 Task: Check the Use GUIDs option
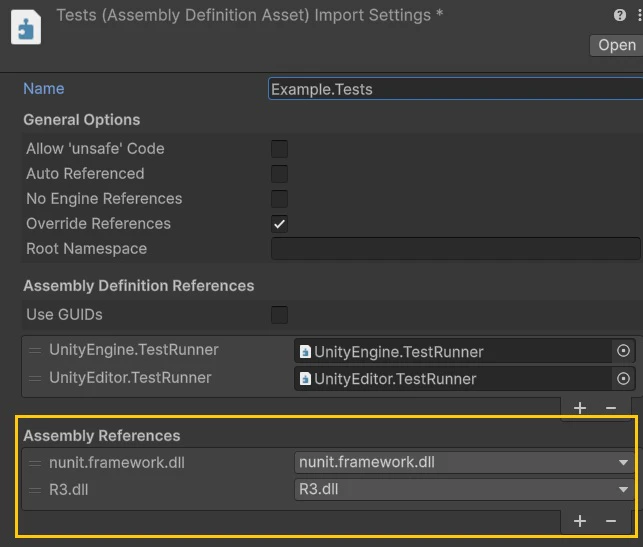pos(279,315)
